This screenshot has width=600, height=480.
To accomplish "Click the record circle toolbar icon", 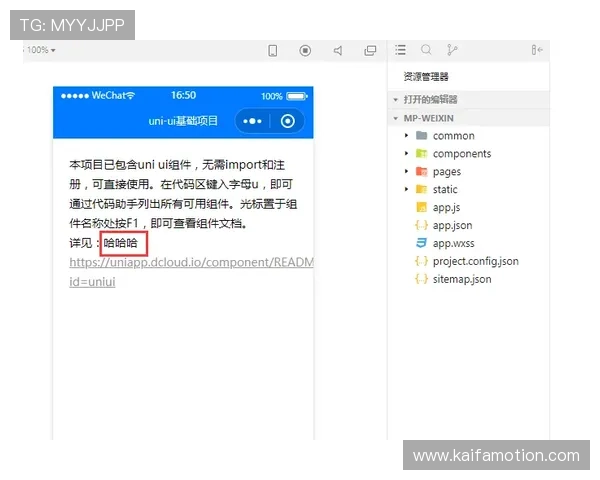I will (305, 51).
